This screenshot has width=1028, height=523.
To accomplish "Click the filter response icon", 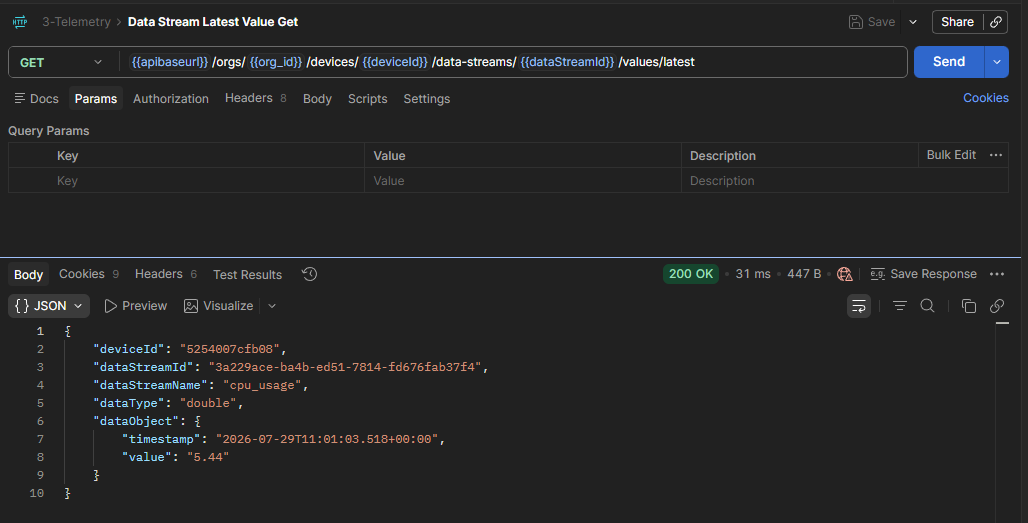I will coord(900,306).
